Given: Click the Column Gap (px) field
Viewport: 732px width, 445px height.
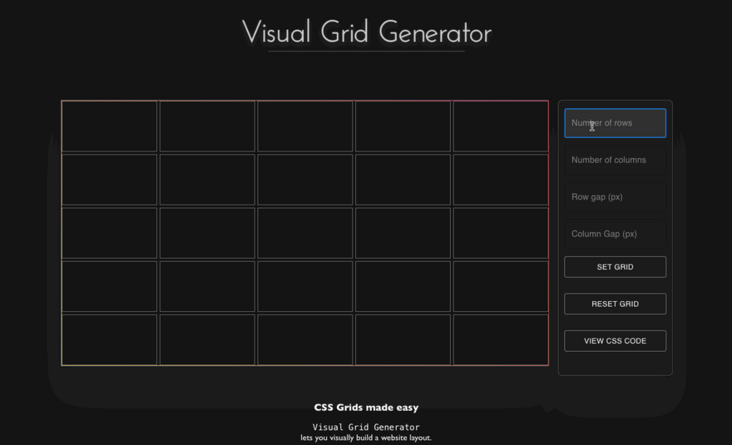Looking at the screenshot, I should [614, 234].
